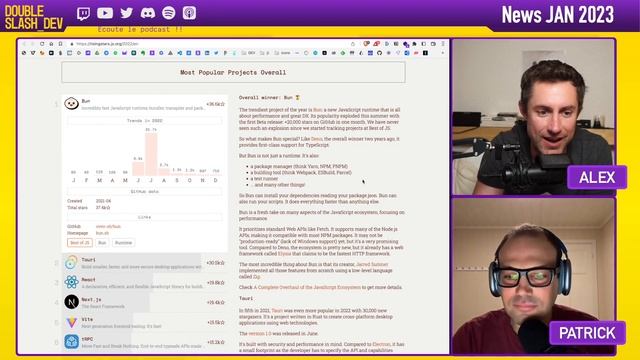Click the Jarred Sumner link

pos(372,264)
